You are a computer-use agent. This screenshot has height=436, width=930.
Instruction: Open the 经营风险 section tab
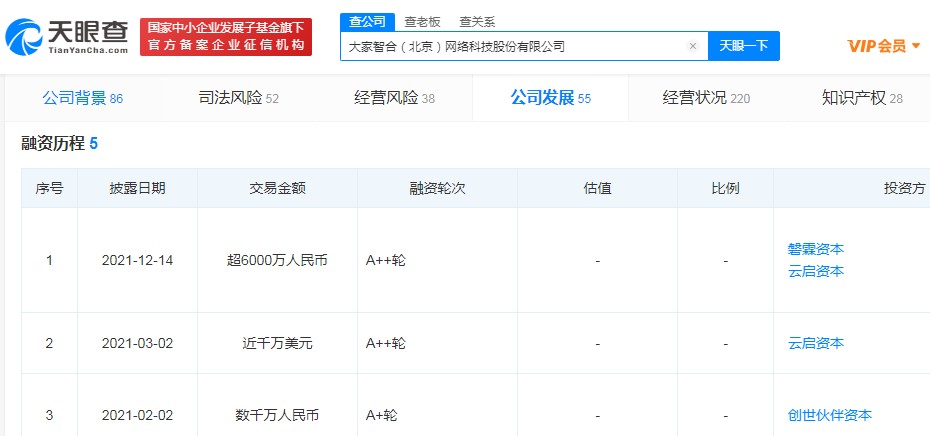pyautogui.click(x=394, y=98)
